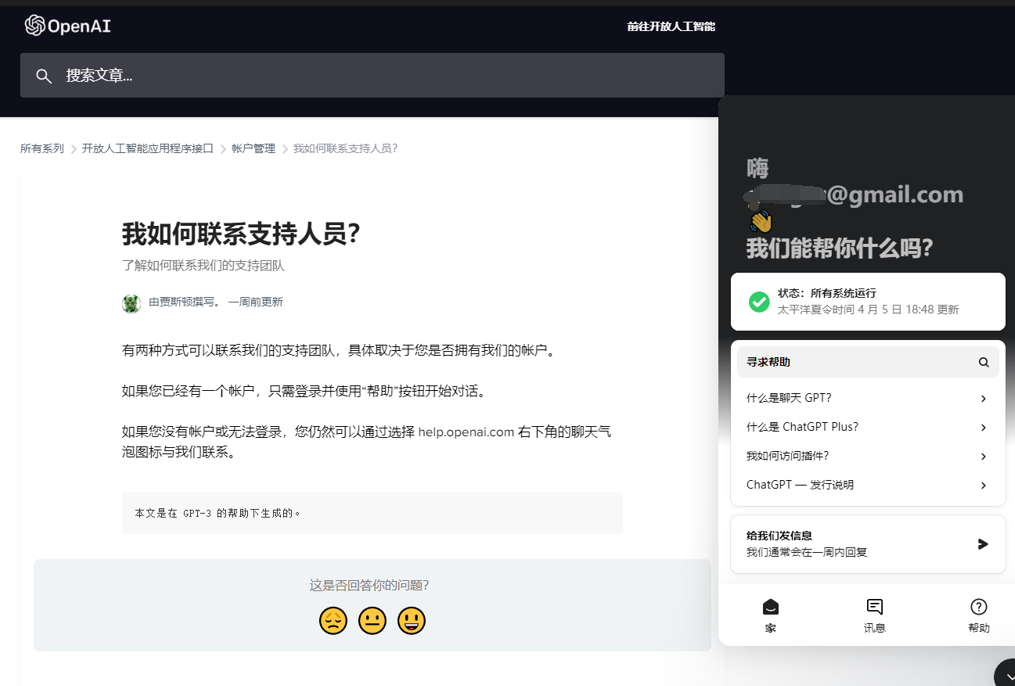Switch to the 帮助 help tab

point(978,615)
